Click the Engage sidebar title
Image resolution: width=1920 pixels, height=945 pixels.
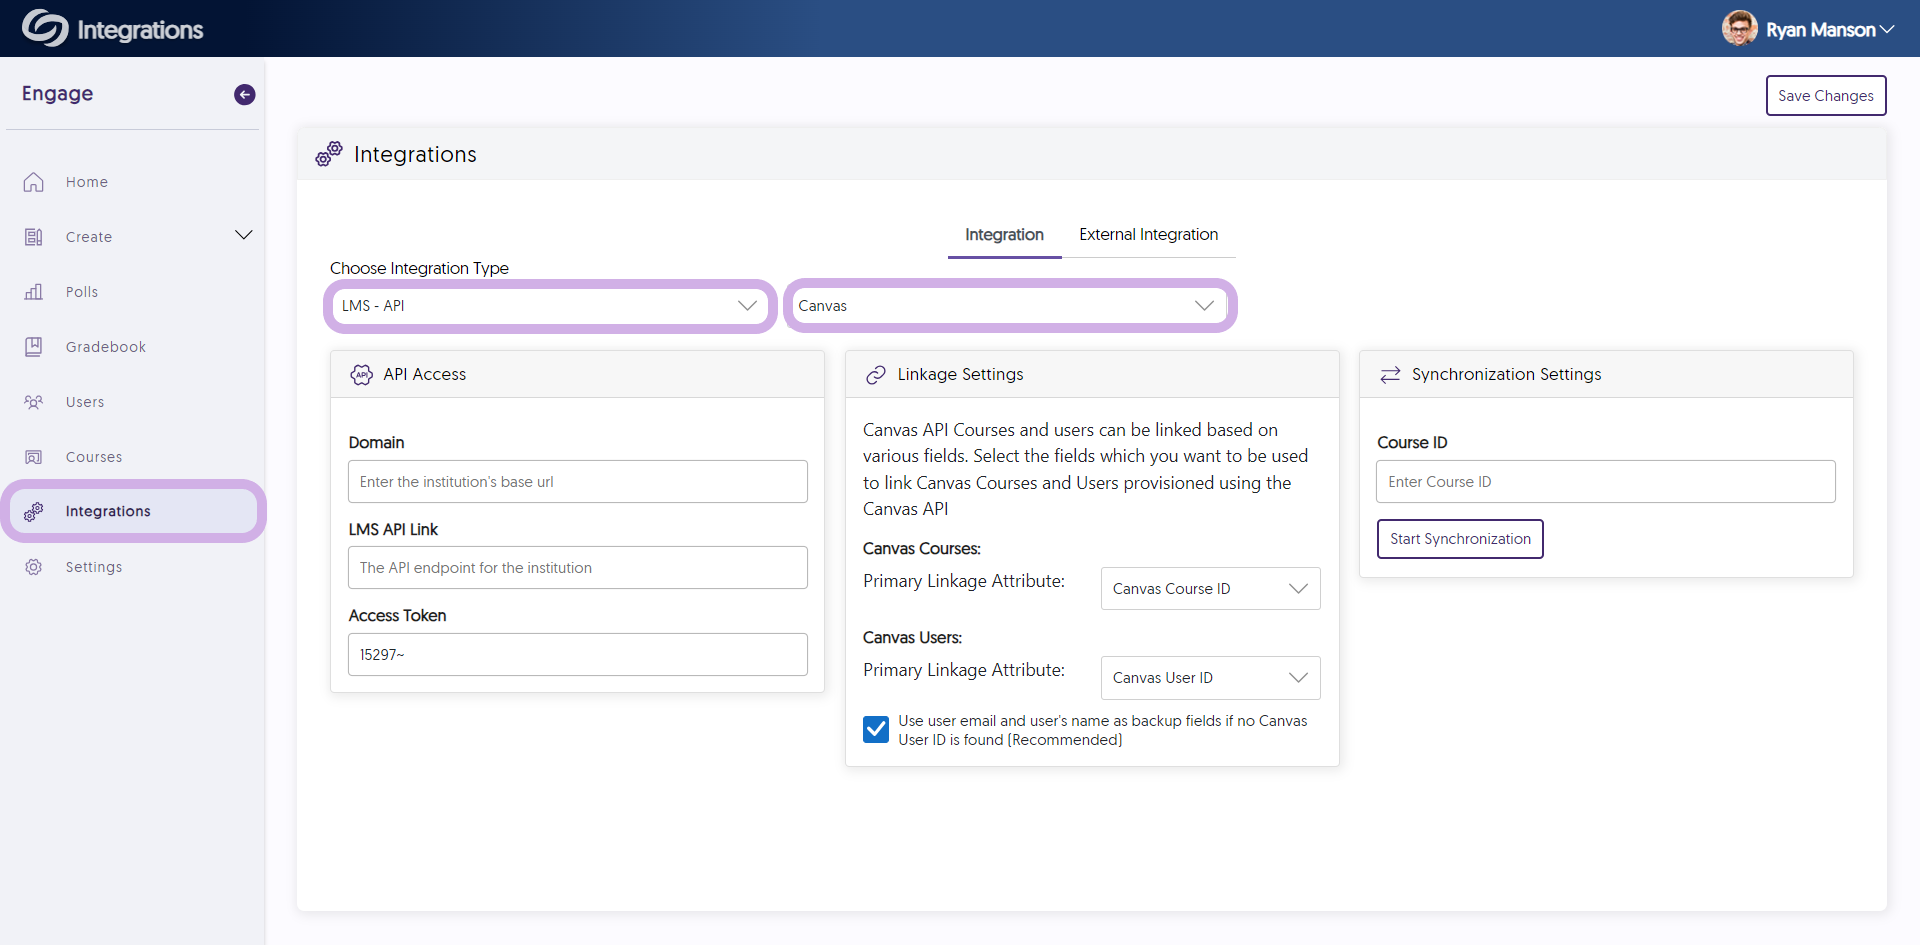point(57,94)
